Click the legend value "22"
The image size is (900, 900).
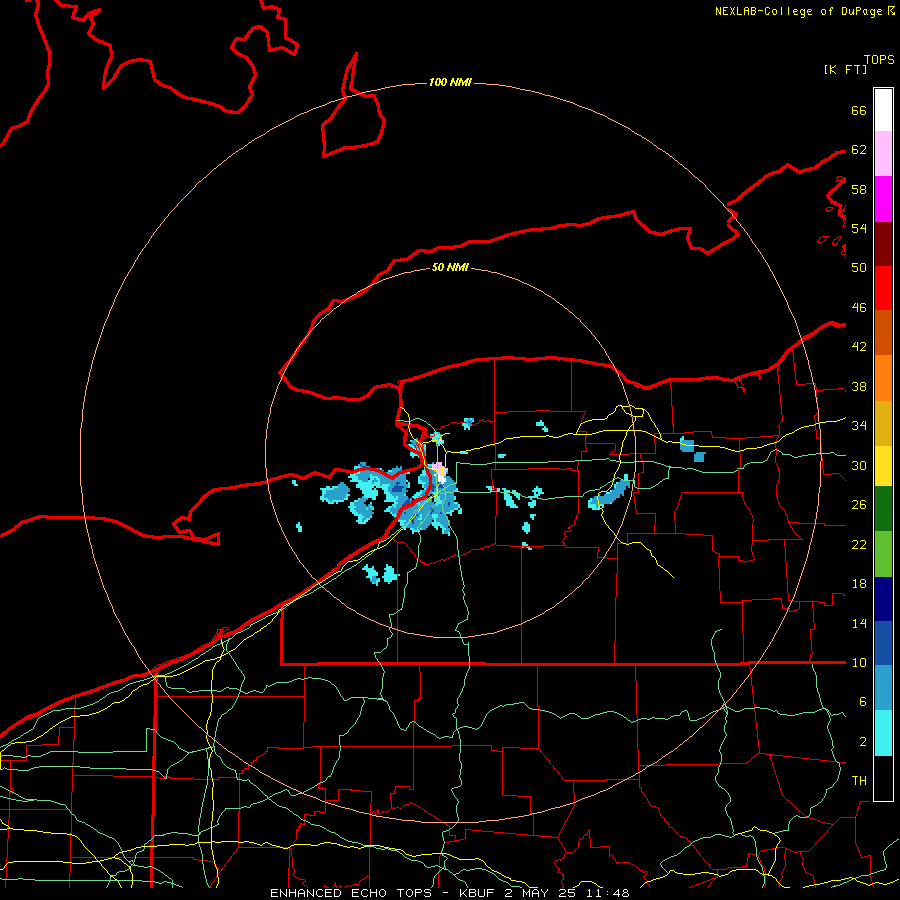click(x=859, y=544)
